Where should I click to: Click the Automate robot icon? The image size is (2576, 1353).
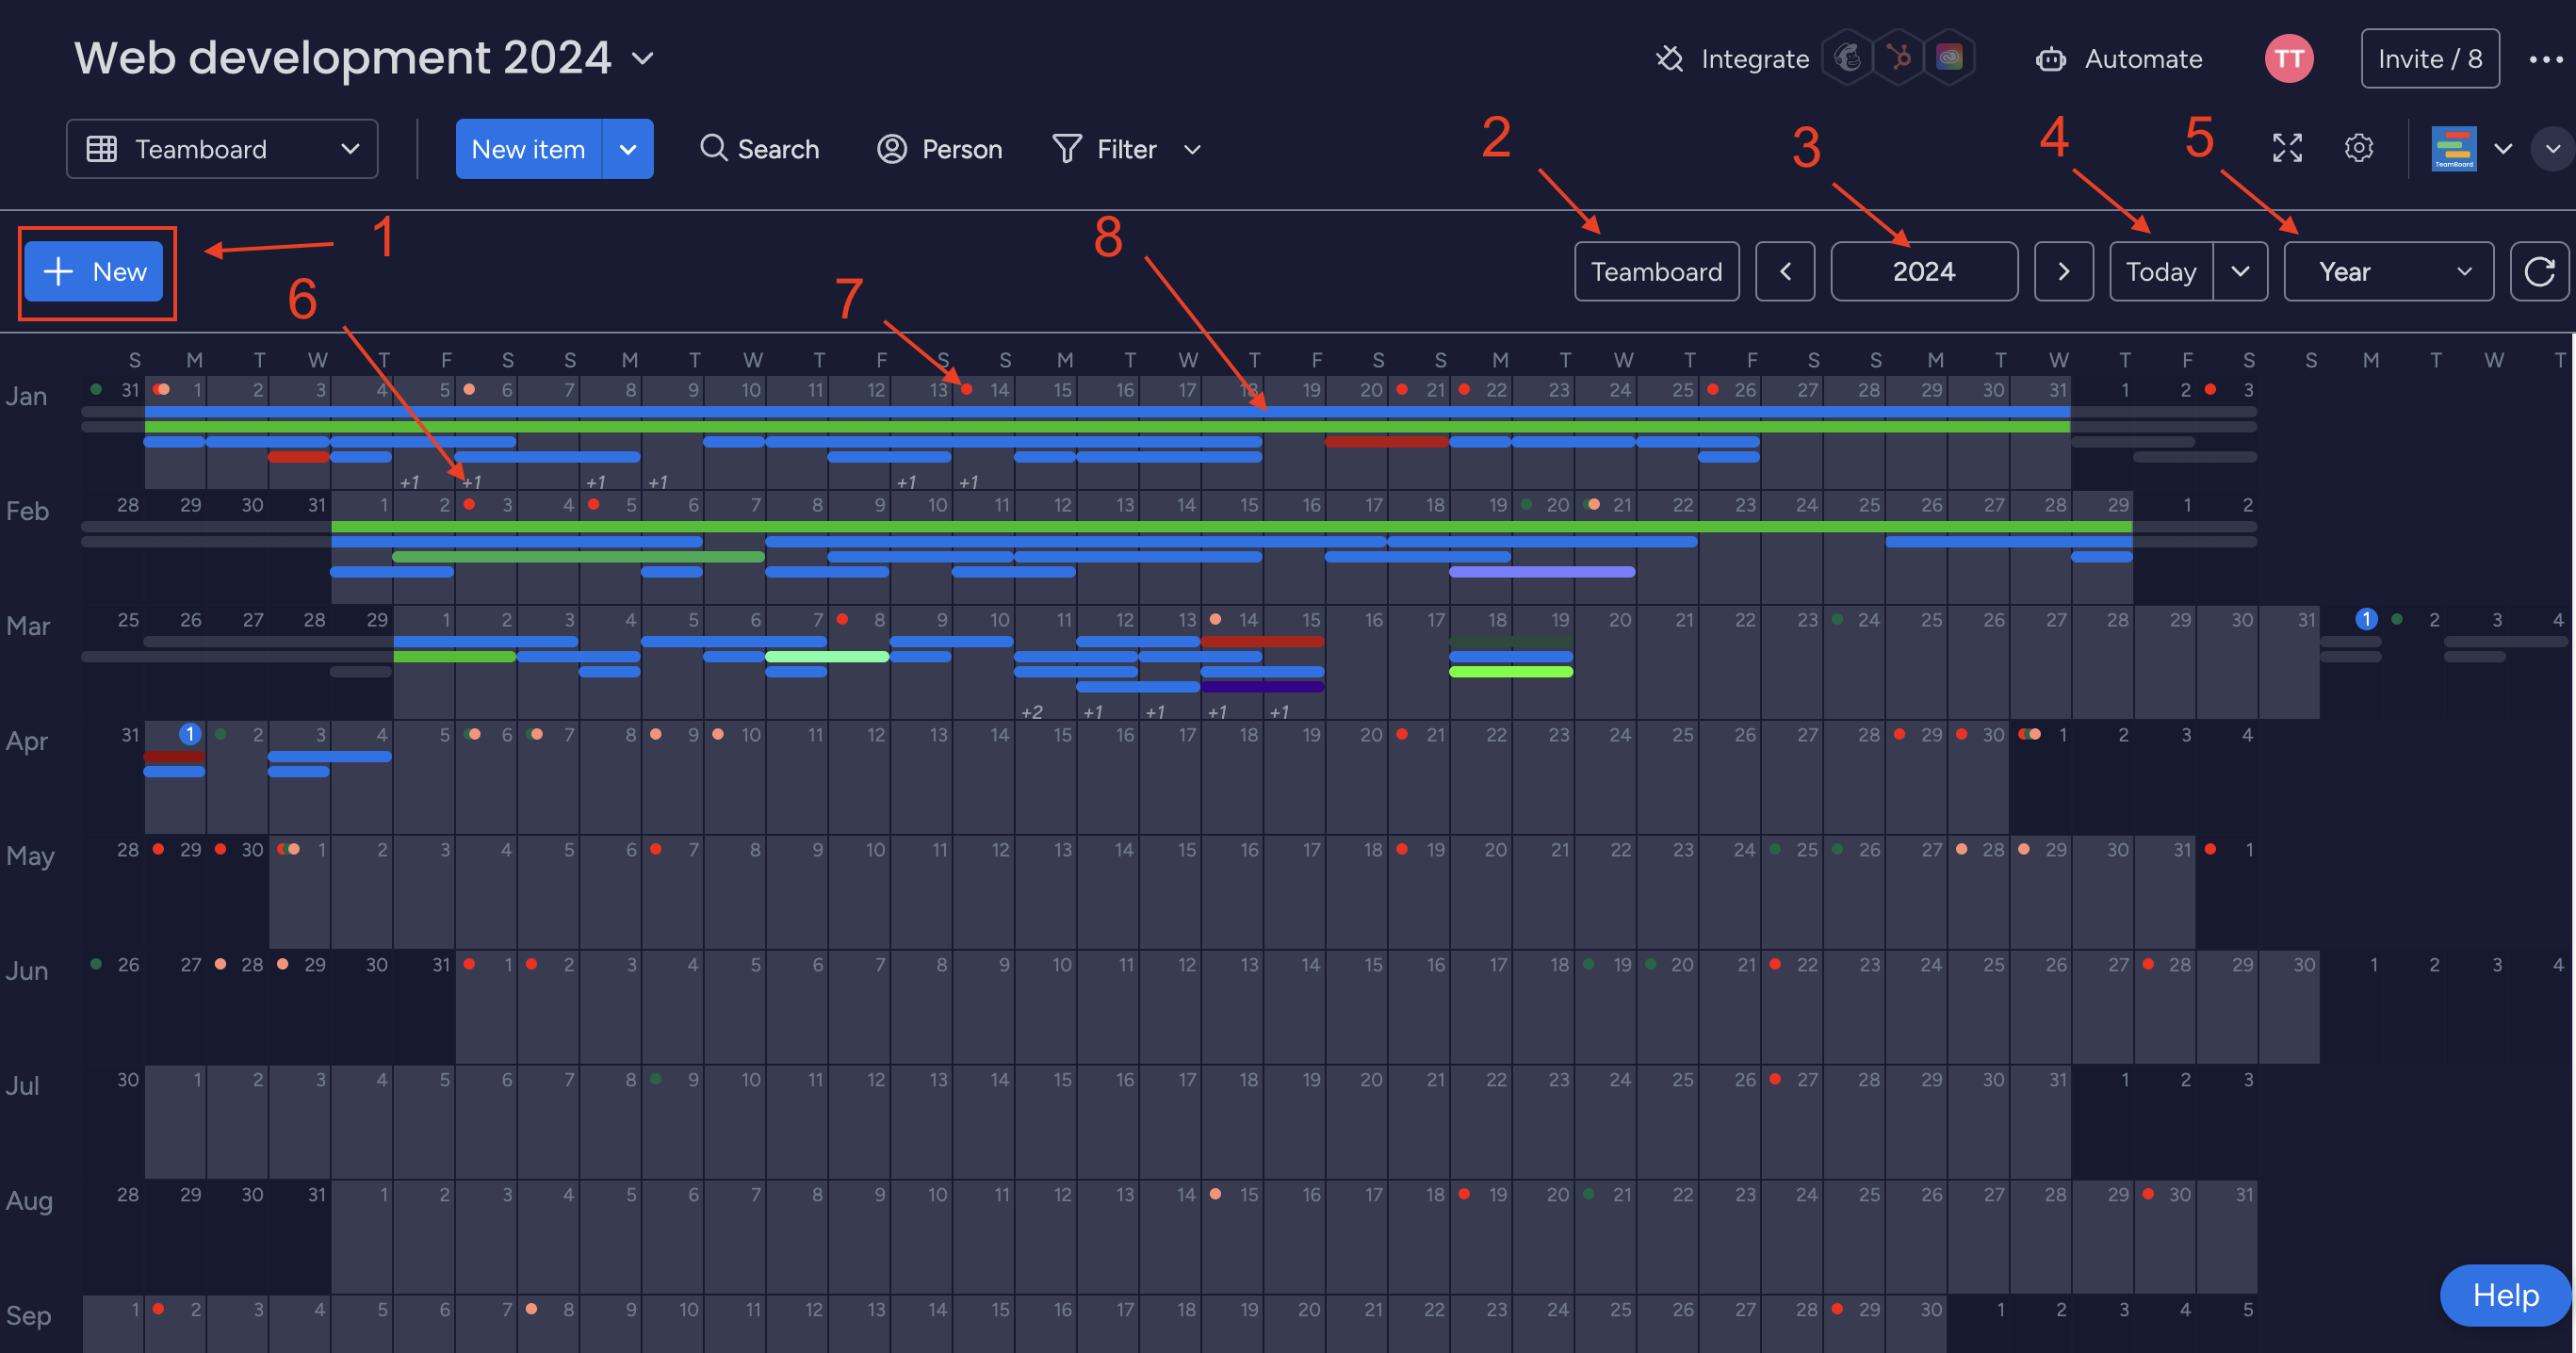[2051, 58]
